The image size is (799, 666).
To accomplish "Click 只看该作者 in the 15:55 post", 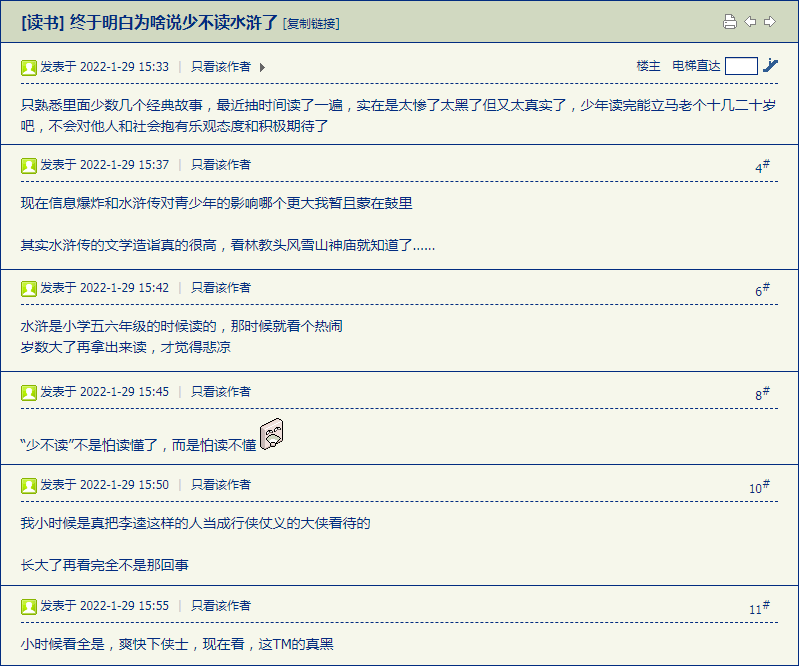I will pos(221,605).
